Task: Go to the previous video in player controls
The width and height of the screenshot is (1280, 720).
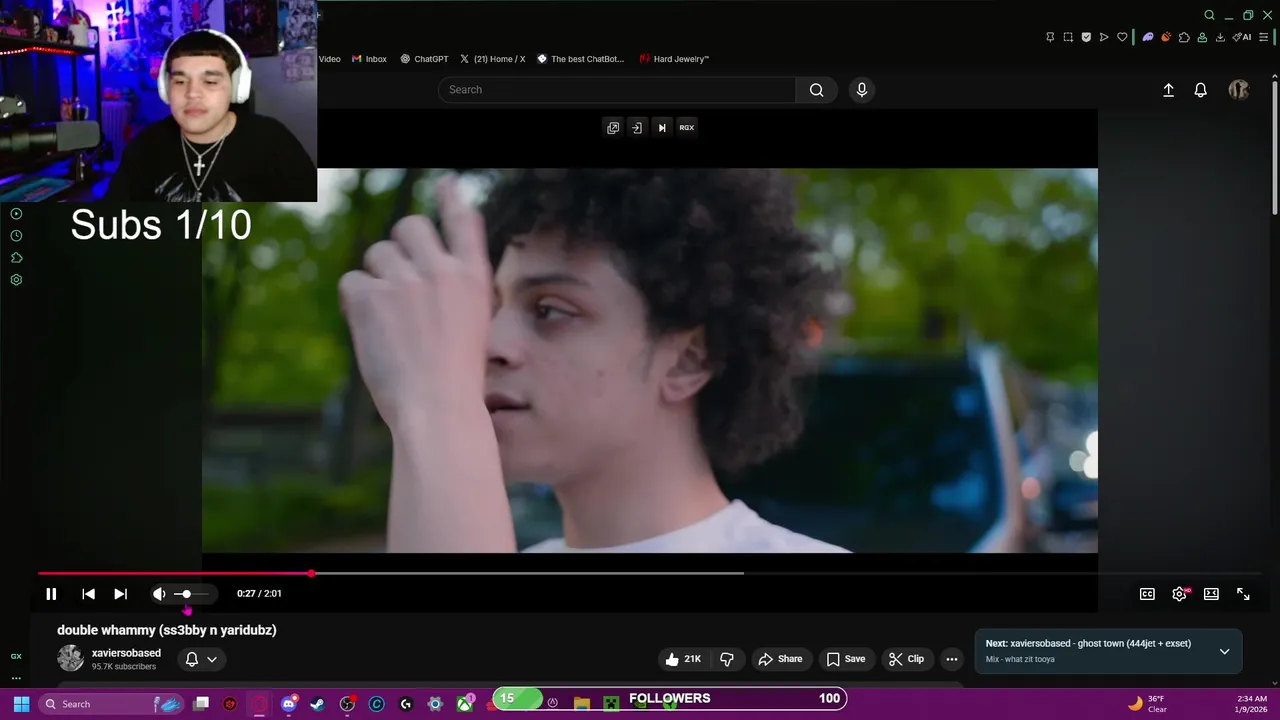Action: click(x=88, y=594)
